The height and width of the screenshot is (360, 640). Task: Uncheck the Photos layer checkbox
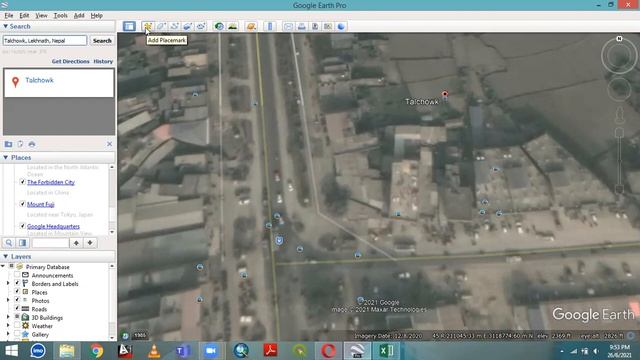(17, 300)
